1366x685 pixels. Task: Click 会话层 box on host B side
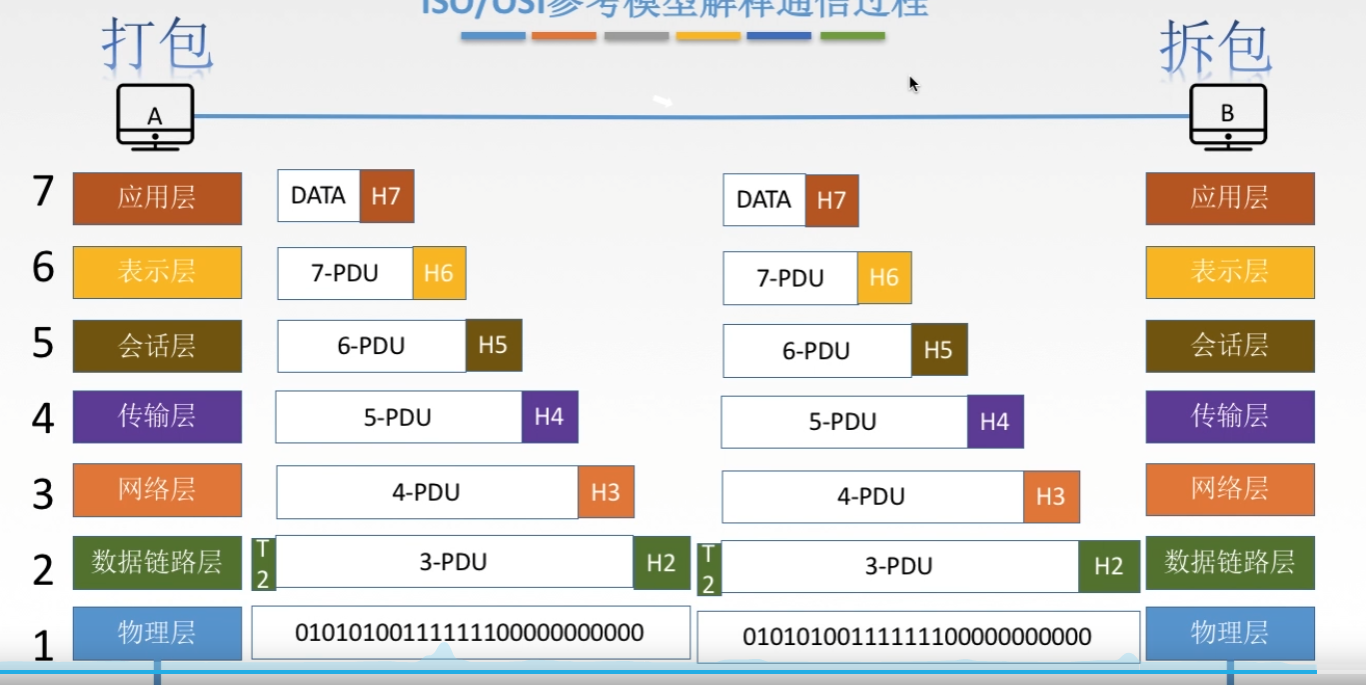(x=1230, y=346)
